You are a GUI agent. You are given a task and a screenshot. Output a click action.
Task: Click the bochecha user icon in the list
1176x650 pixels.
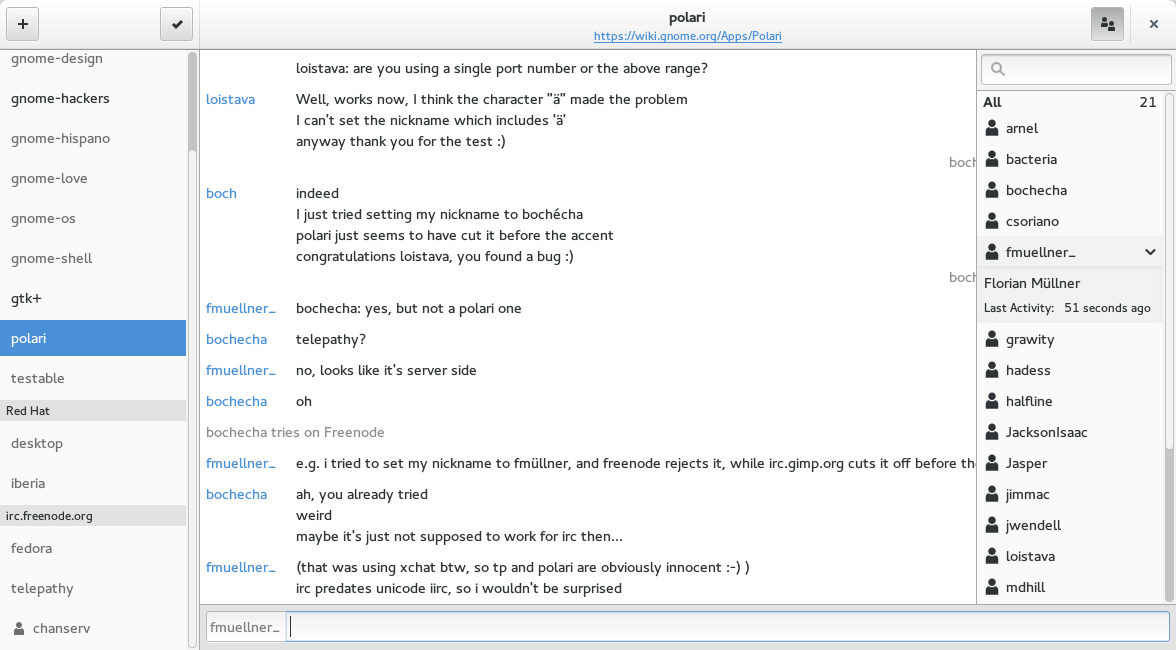(x=992, y=190)
